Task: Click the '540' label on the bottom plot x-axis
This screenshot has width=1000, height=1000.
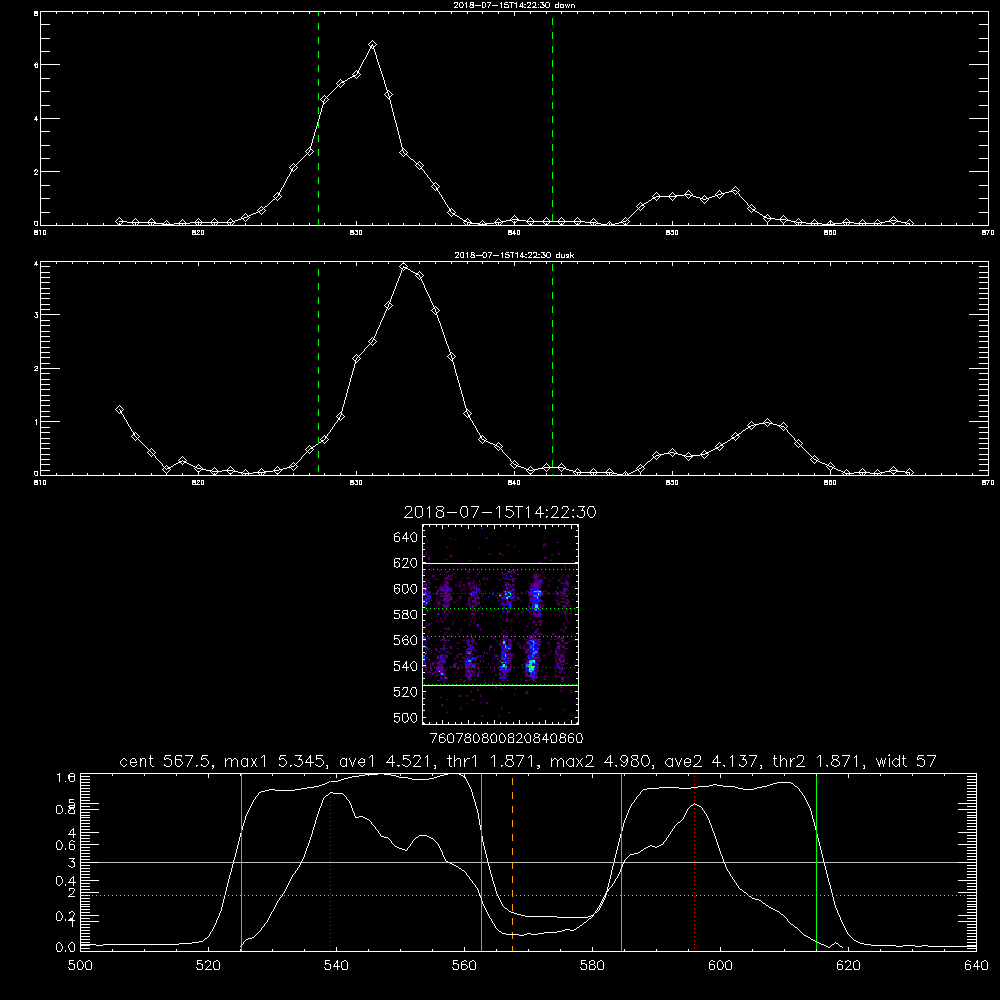Action: [336, 966]
